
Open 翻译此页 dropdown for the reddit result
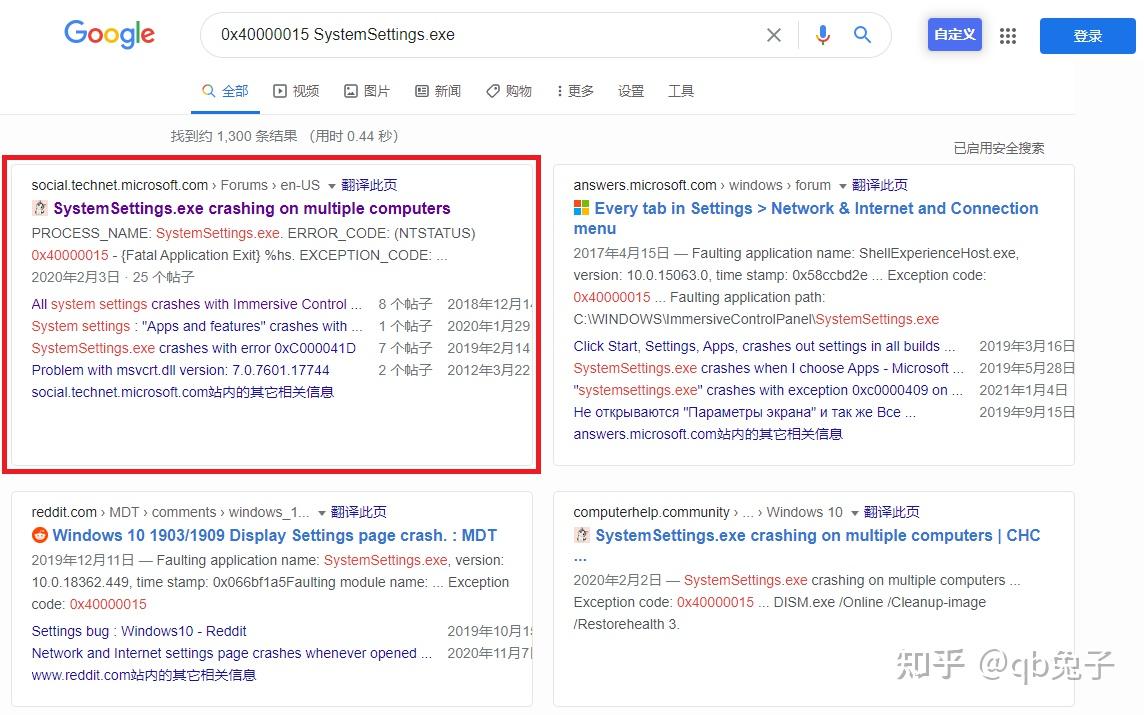pyautogui.click(x=356, y=512)
